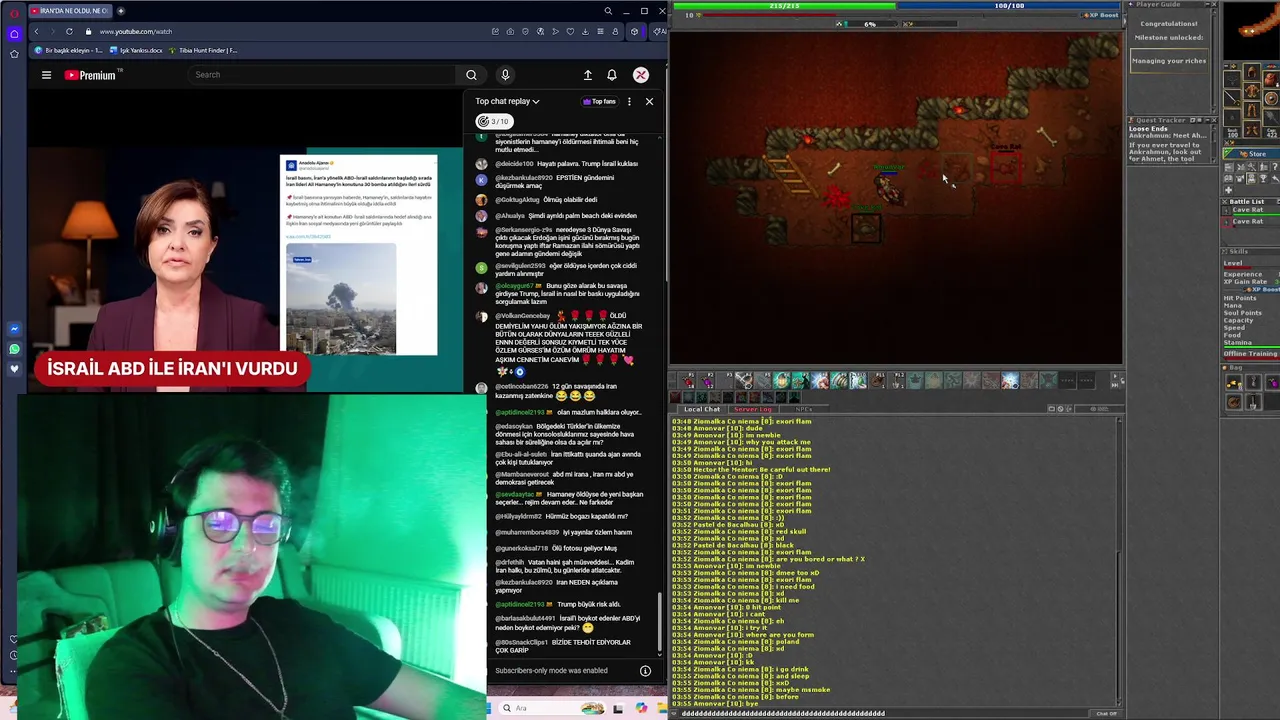Switch to Server Log tab in Tibia

(753, 409)
